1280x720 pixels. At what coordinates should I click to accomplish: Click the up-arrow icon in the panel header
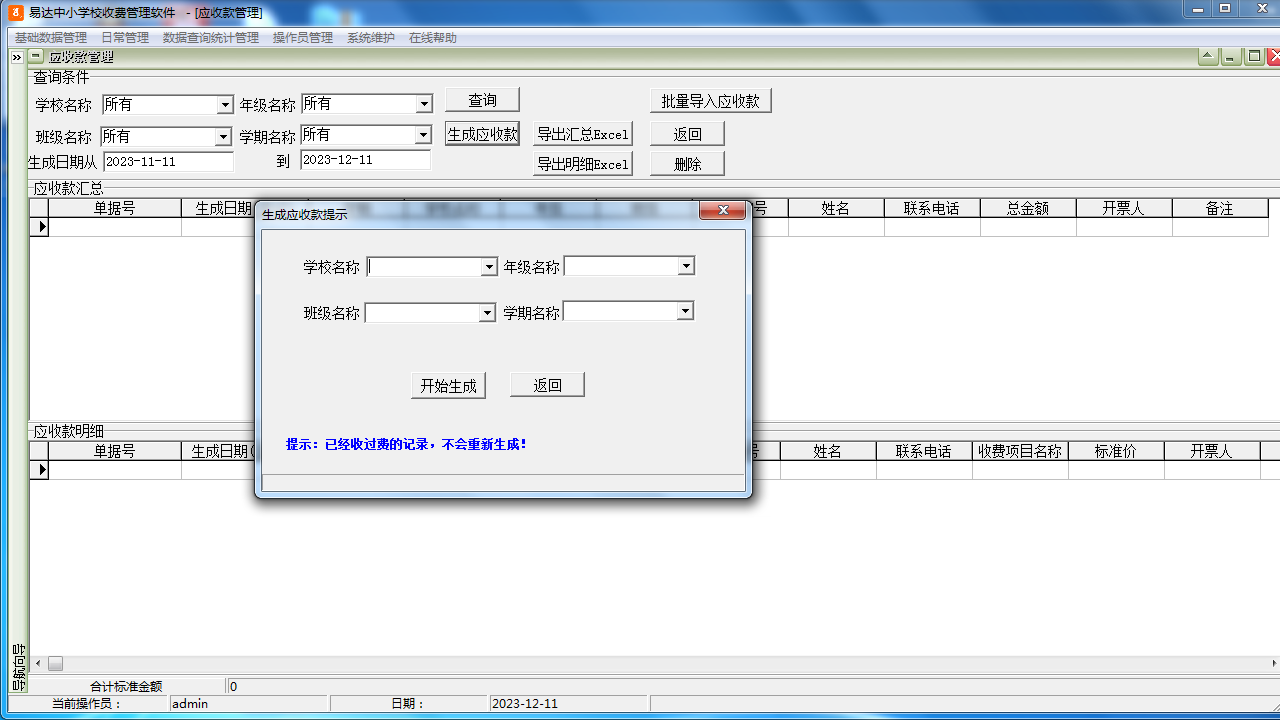(1208, 57)
